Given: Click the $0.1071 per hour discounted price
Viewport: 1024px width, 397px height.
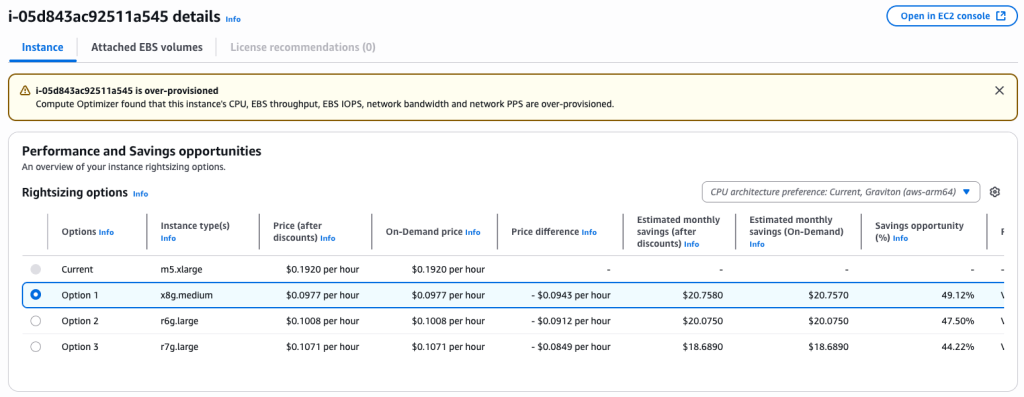Looking at the screenshot, I should point(323,347).
